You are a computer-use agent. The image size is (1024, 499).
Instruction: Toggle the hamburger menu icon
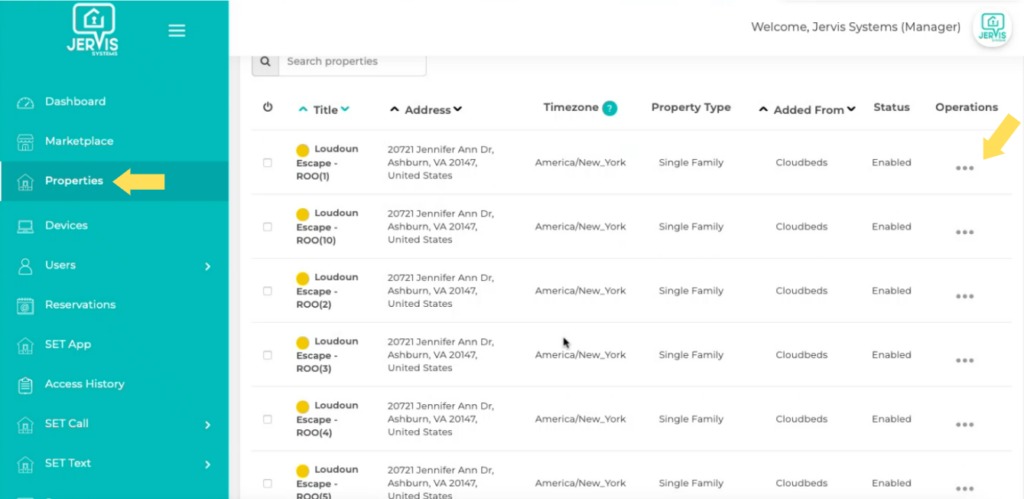pyautogui.click(x=177, y=31)
